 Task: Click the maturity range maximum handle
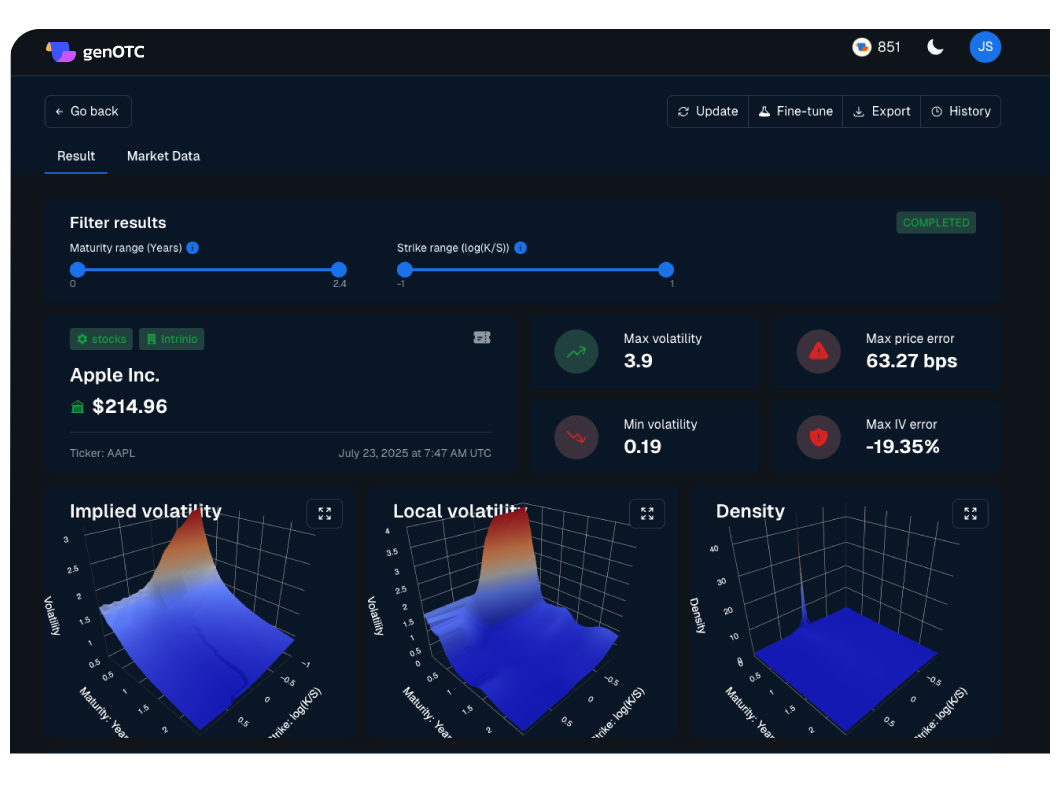click(x=339, y=270)
